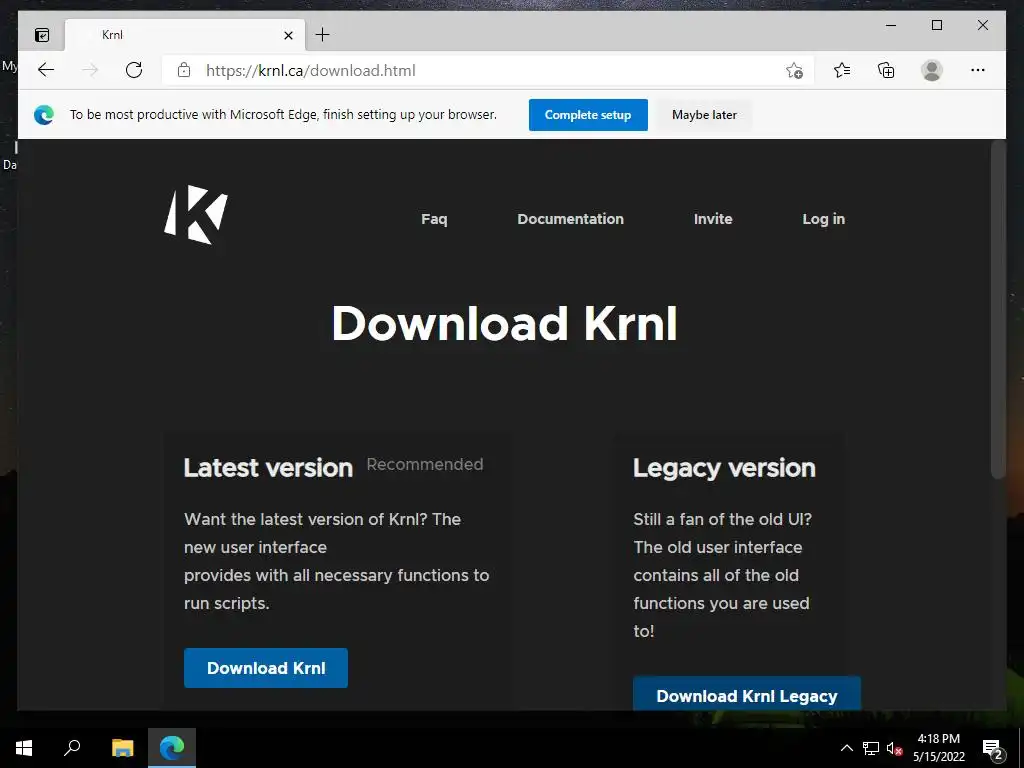Click the Legacy version heading

[724, 468]
